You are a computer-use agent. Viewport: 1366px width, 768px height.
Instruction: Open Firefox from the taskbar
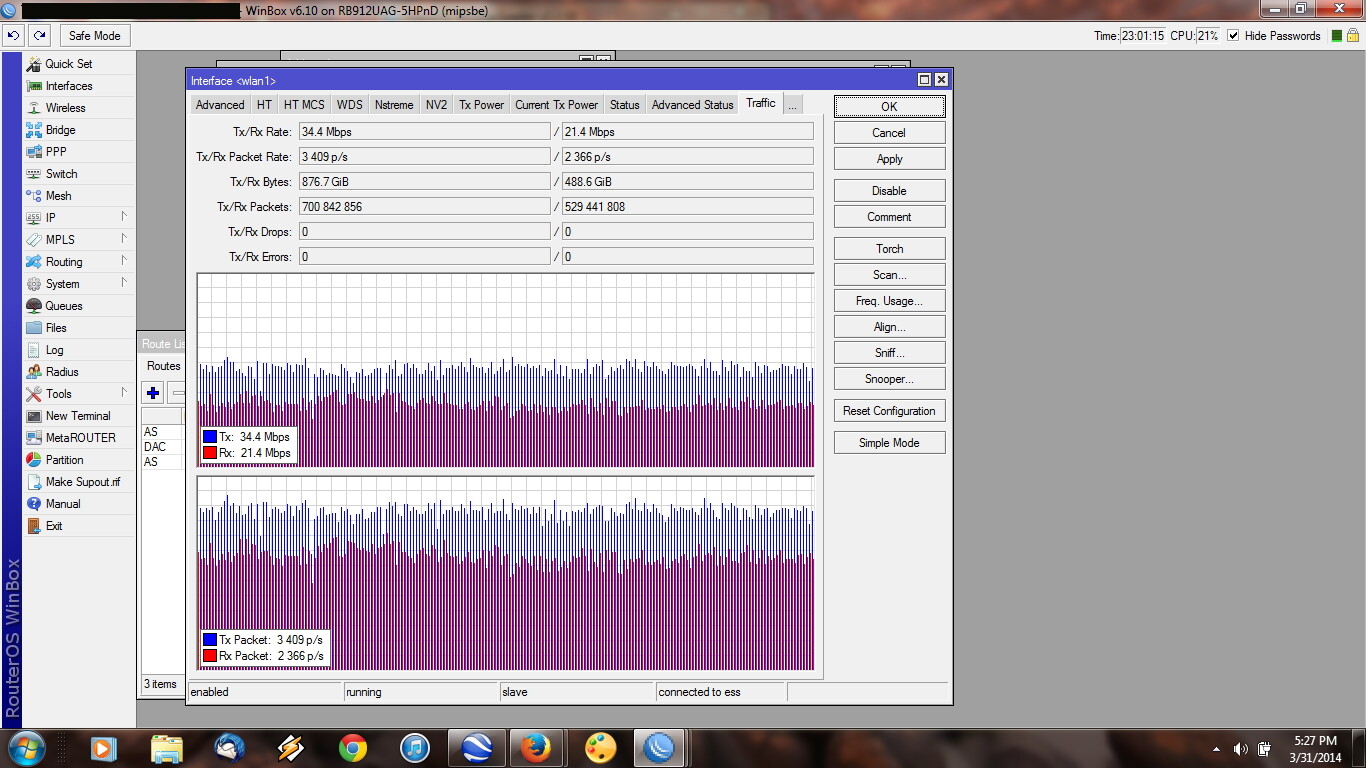point(536,748)
